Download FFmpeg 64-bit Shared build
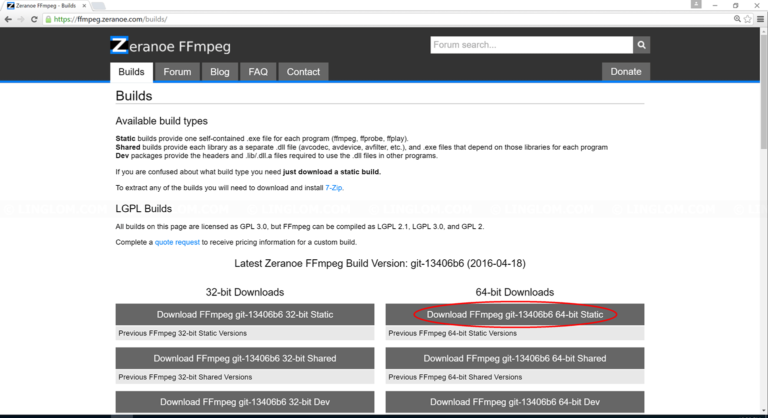 (515, 358)
